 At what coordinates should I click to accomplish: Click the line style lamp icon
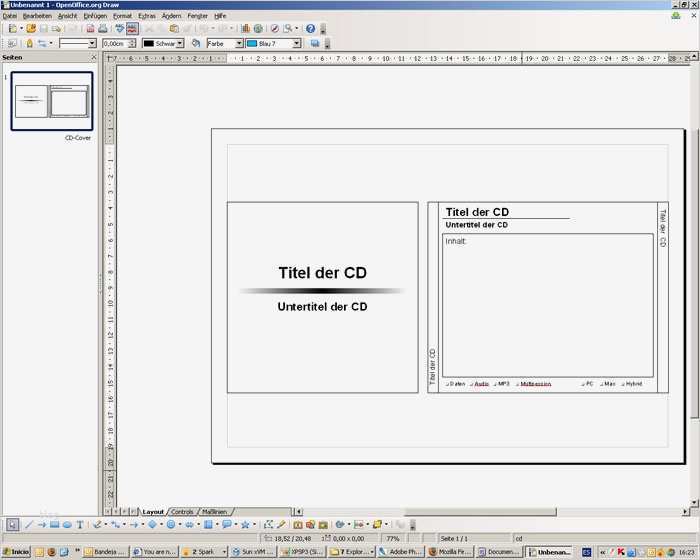tap(29, 43)
